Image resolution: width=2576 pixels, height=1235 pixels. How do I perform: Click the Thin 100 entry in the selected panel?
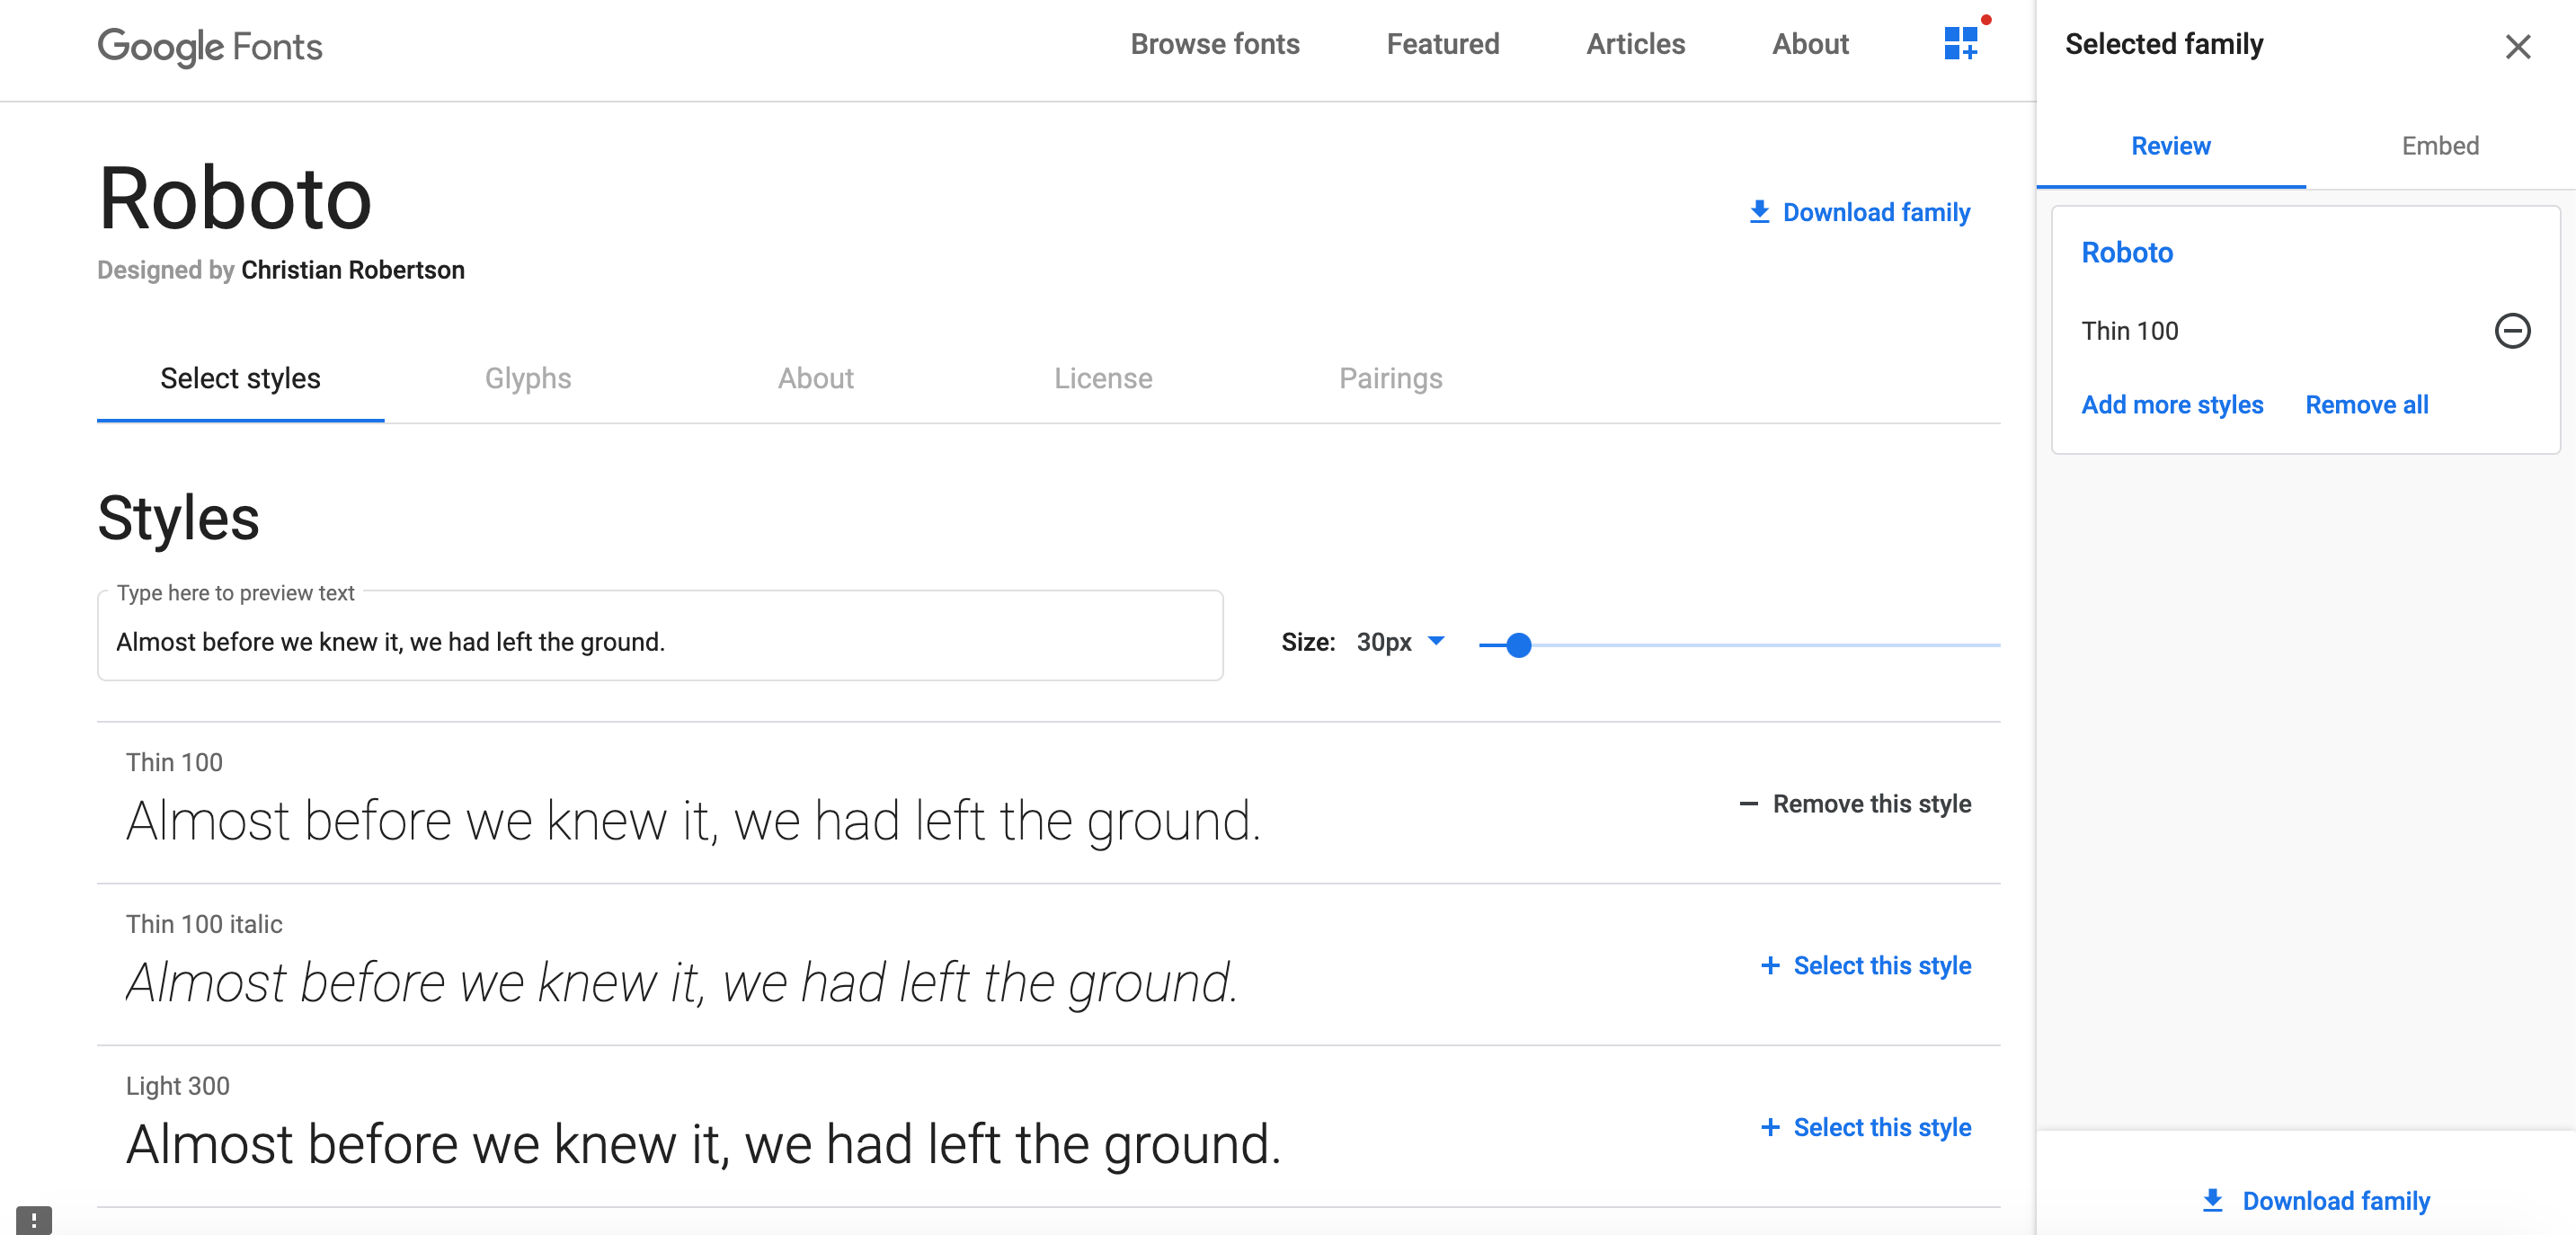click(2130, 331)
